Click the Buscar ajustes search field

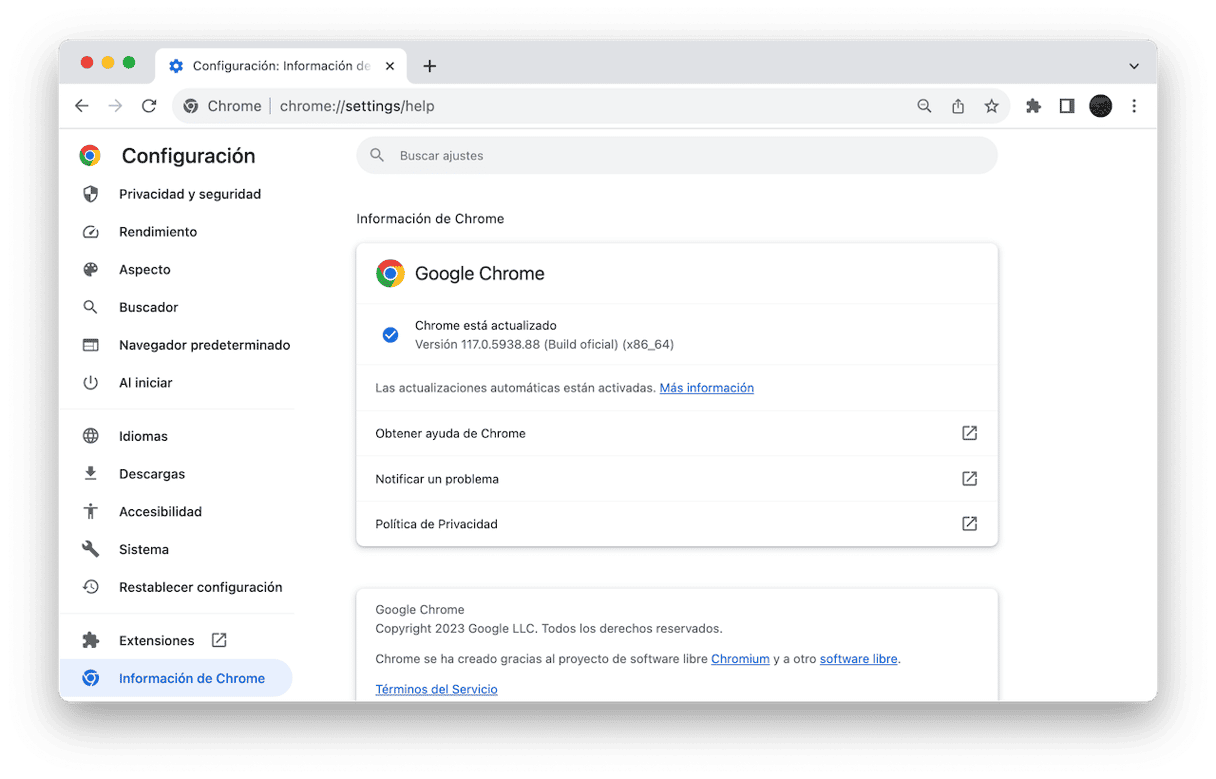tap(677, 156)
